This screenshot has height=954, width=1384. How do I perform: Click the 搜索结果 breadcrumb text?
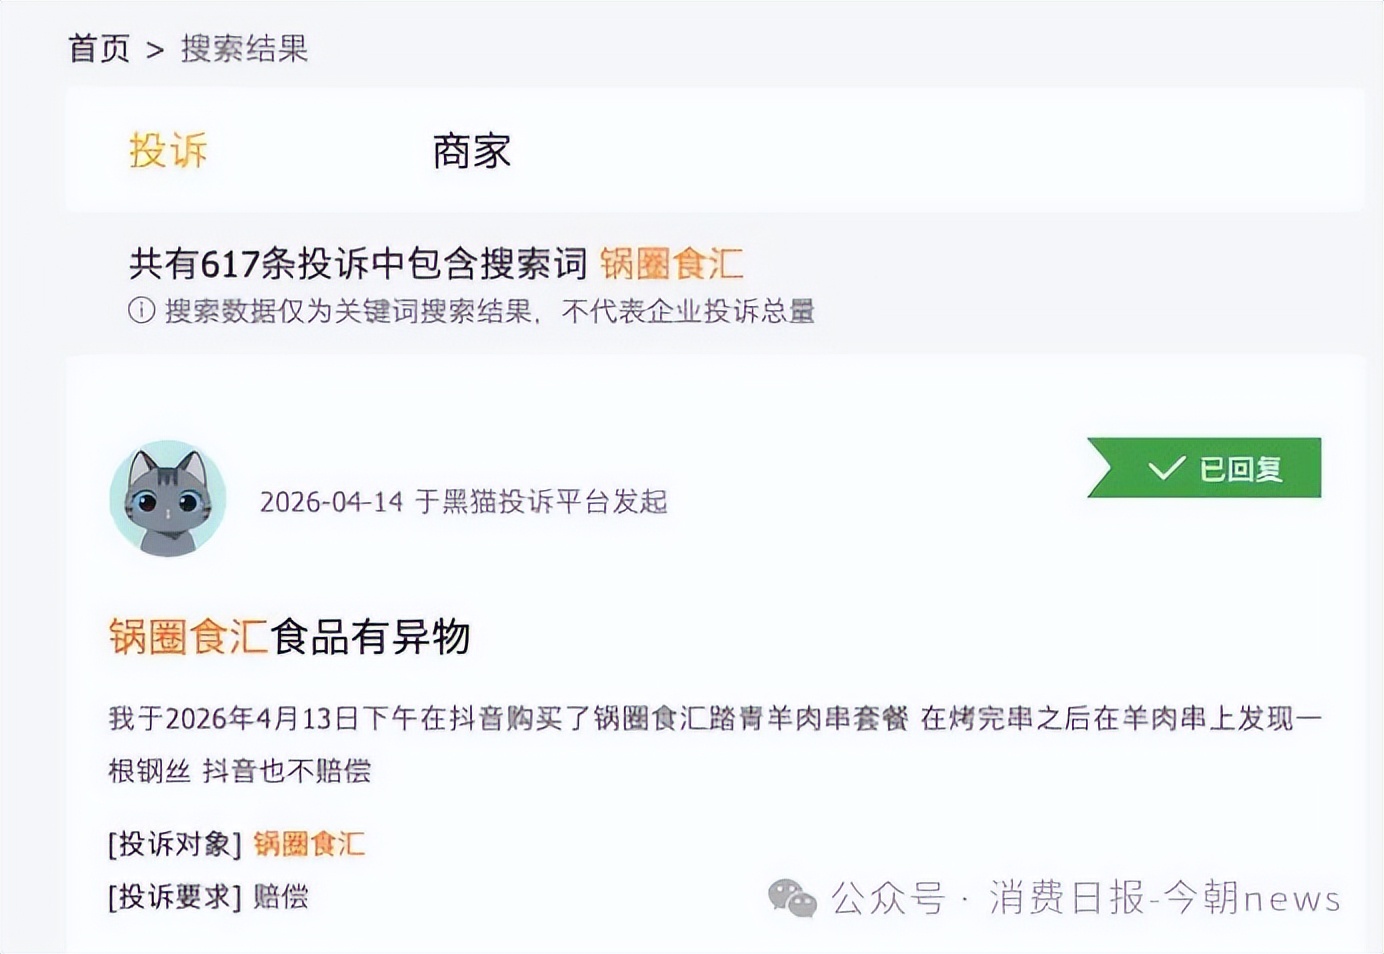pos(244,48)
